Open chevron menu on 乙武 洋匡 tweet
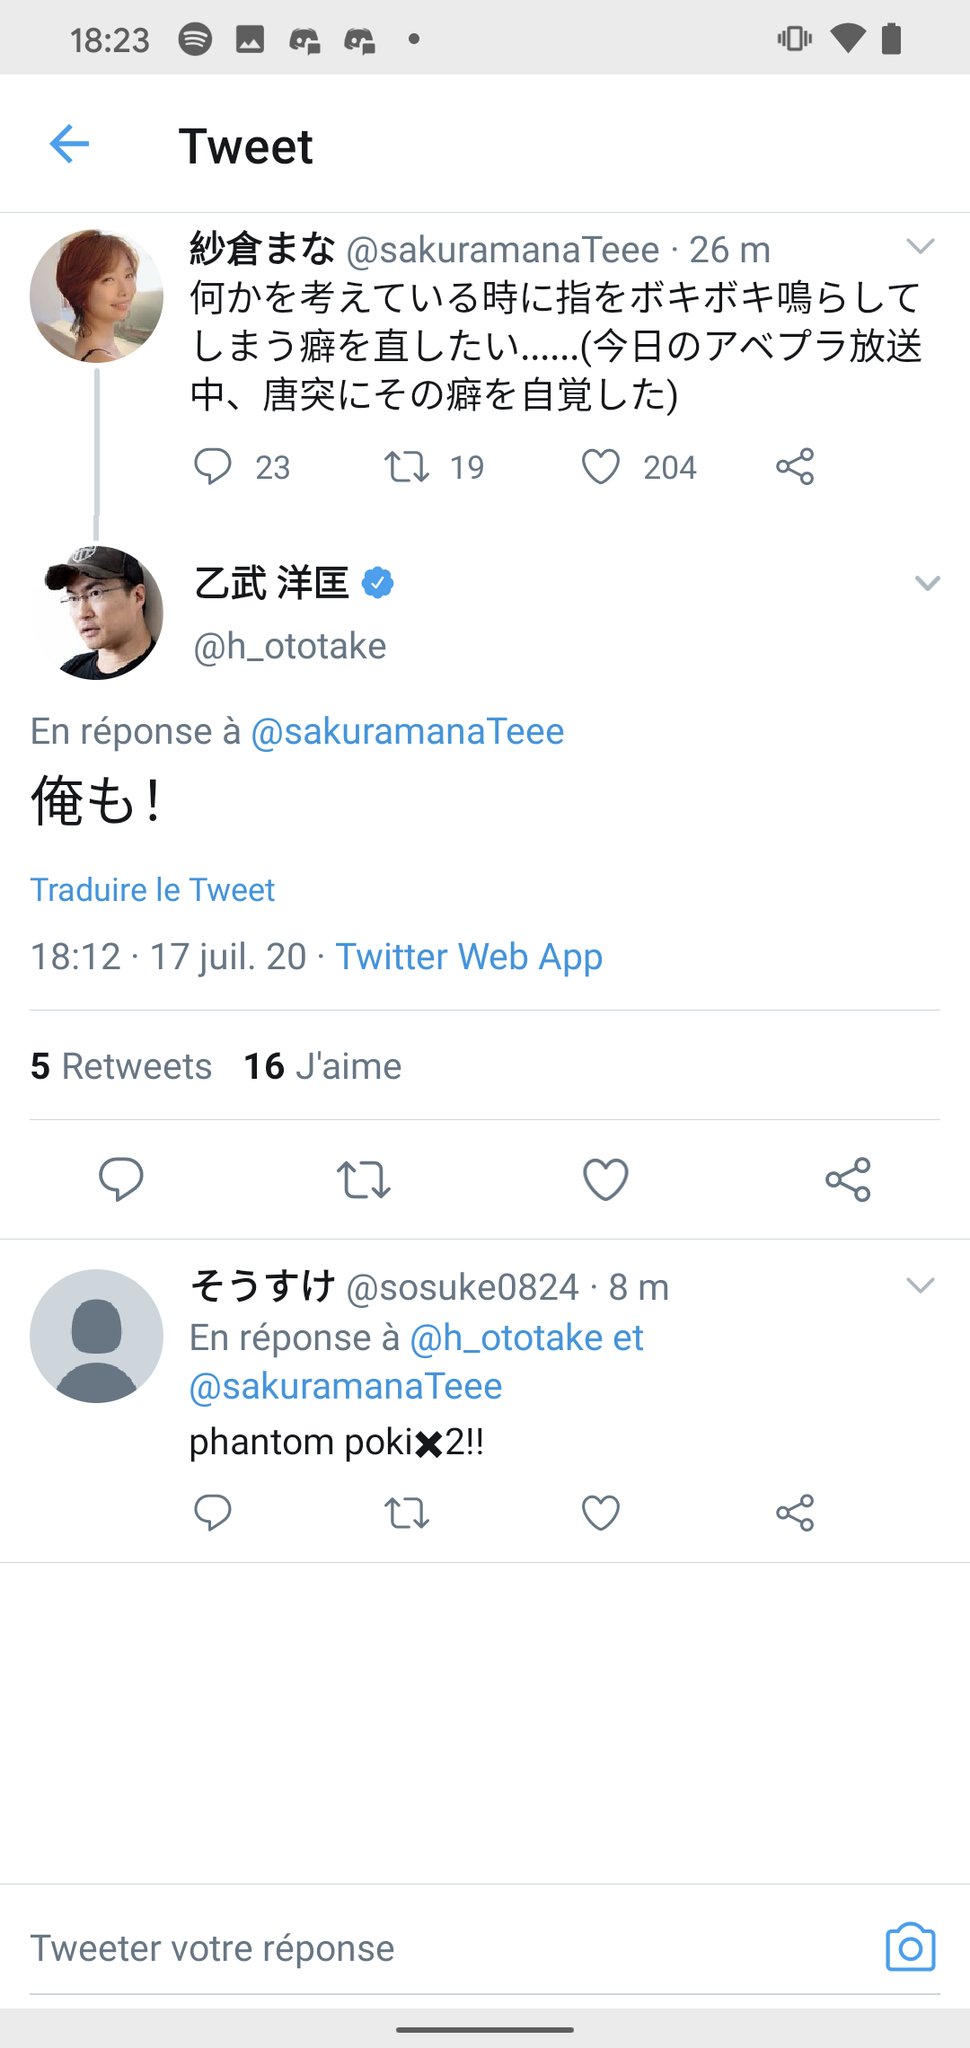 click(x=927, y=584)
